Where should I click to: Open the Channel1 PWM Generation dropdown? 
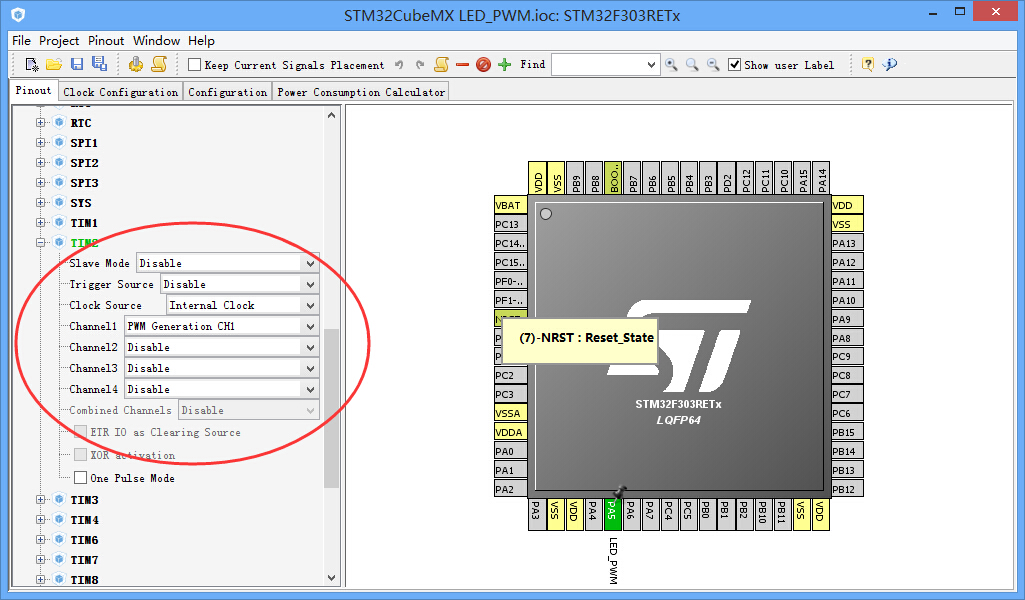[311, 326]
